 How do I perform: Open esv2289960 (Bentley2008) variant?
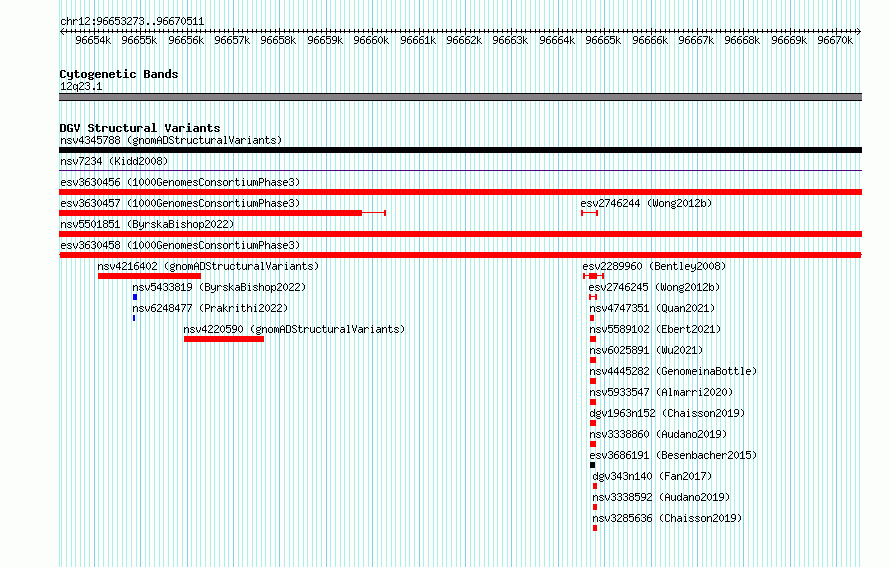pos(654,266)
